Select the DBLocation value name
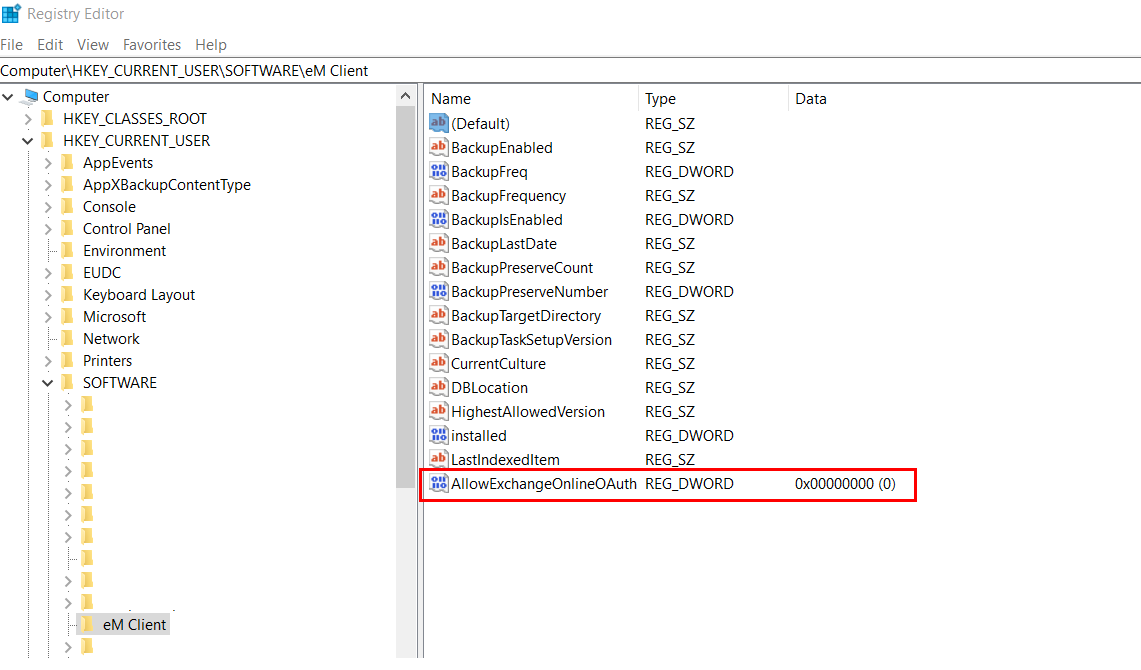 click(489, 387)
